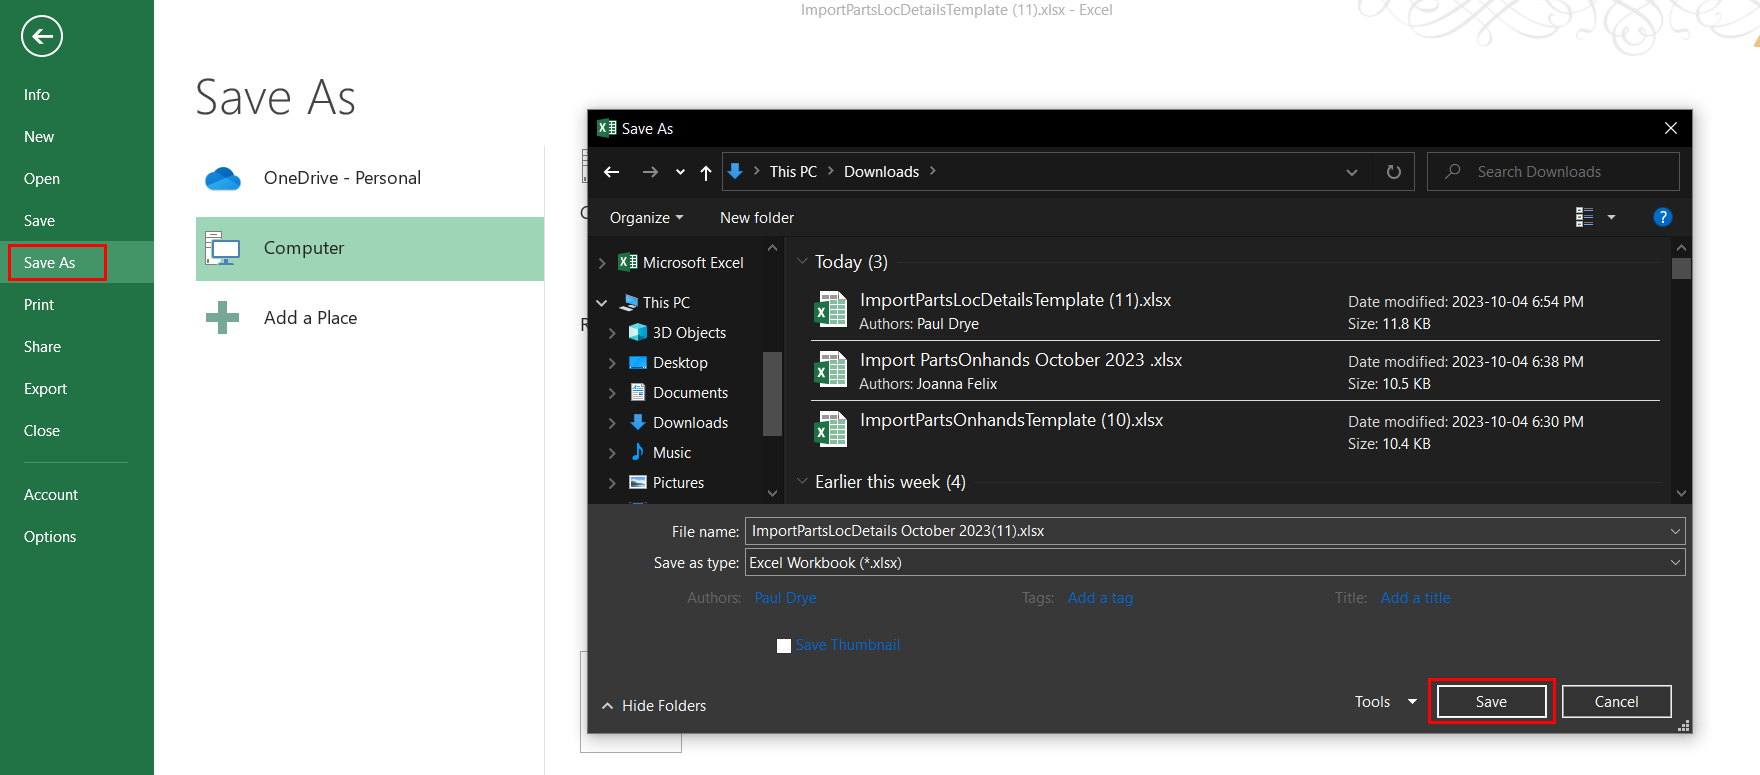
Task: Expand the Desktop tree node
Action: point(612,363)
